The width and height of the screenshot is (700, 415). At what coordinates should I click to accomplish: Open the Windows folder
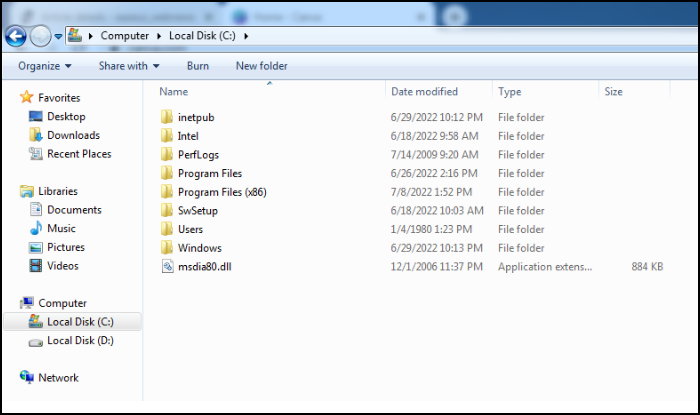click(x=199, y=248)
